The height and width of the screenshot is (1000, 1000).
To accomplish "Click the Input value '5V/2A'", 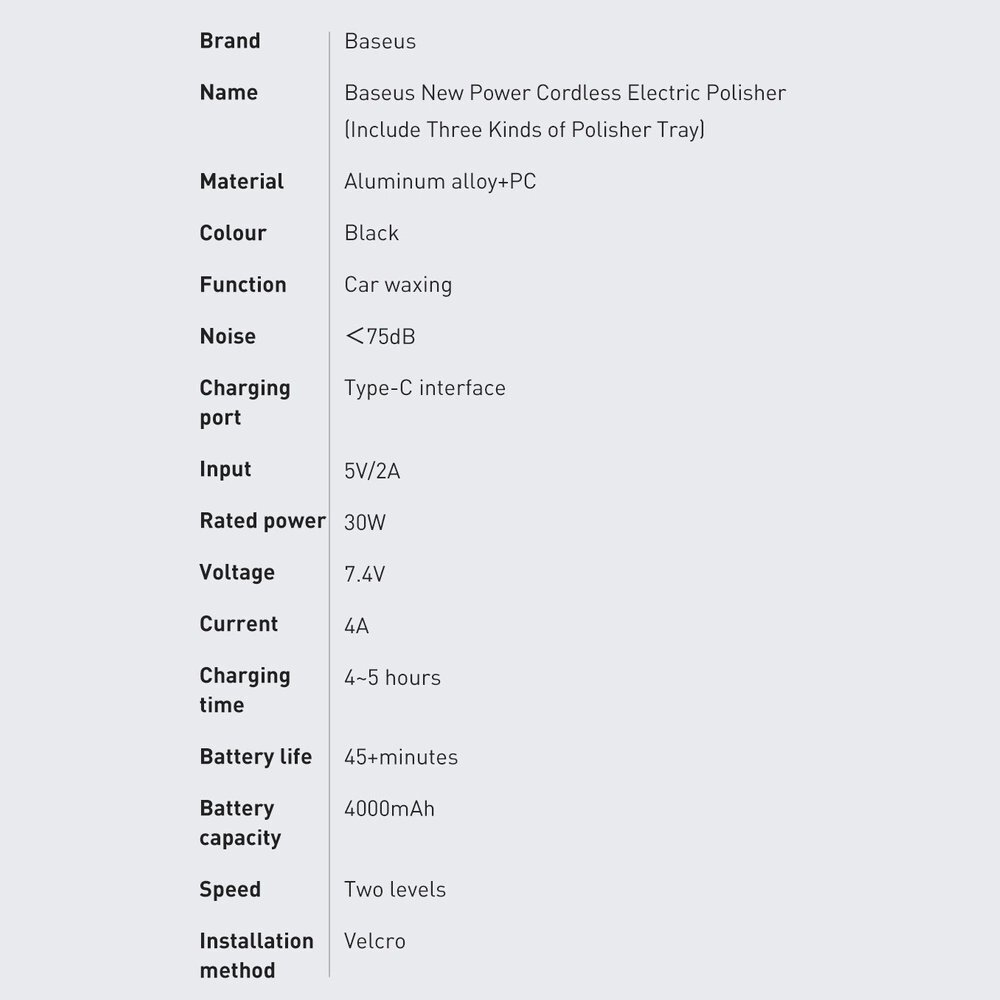I will (372, 471).
